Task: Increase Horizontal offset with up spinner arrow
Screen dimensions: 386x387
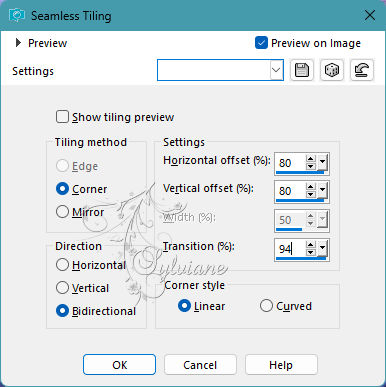Action: pyautogui.click(x=311, y=159)
